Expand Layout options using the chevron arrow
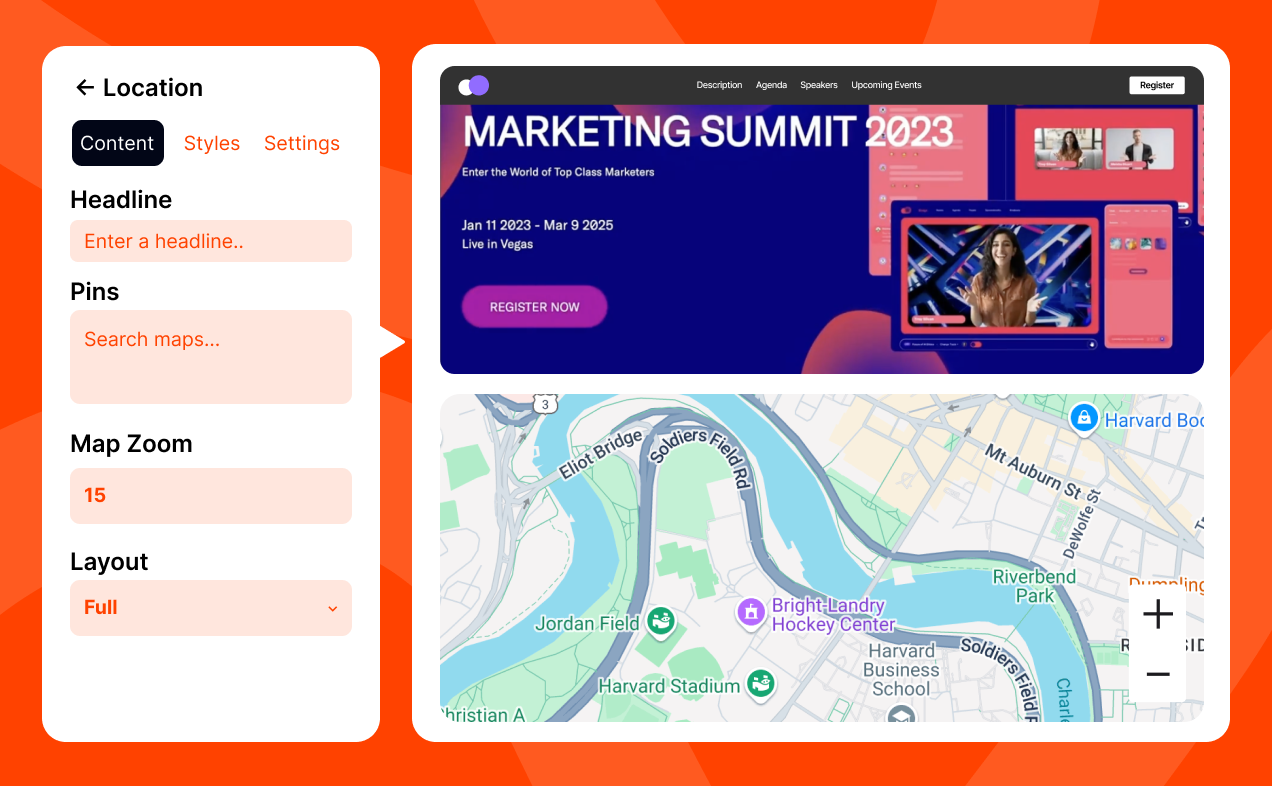Viewport: 1272px width, 786px height. pos(332,609)
